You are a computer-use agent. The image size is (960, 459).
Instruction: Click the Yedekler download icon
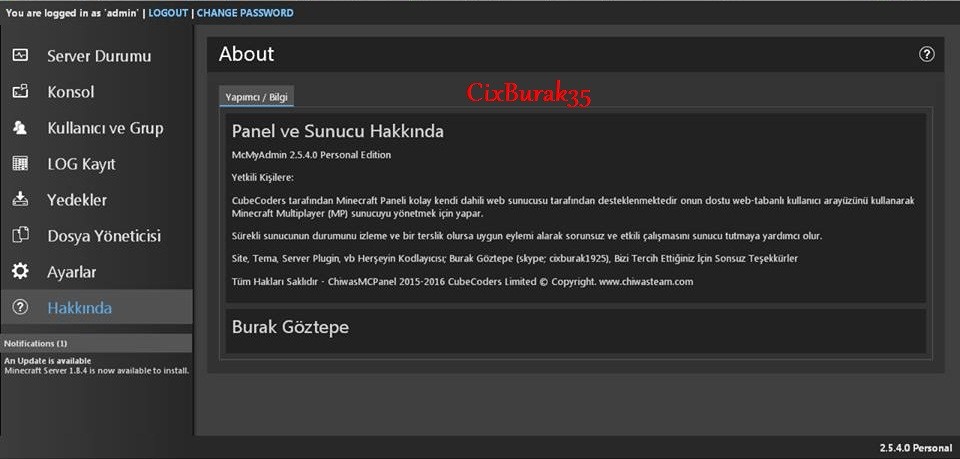[20, 199]
